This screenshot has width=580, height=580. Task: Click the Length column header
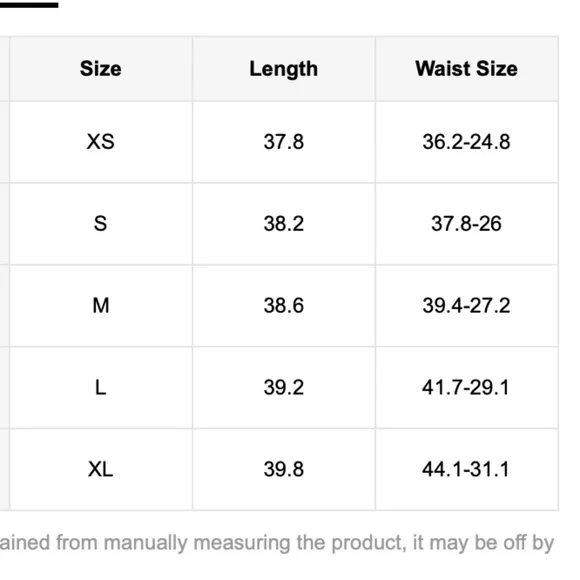[x=284, y=69]
